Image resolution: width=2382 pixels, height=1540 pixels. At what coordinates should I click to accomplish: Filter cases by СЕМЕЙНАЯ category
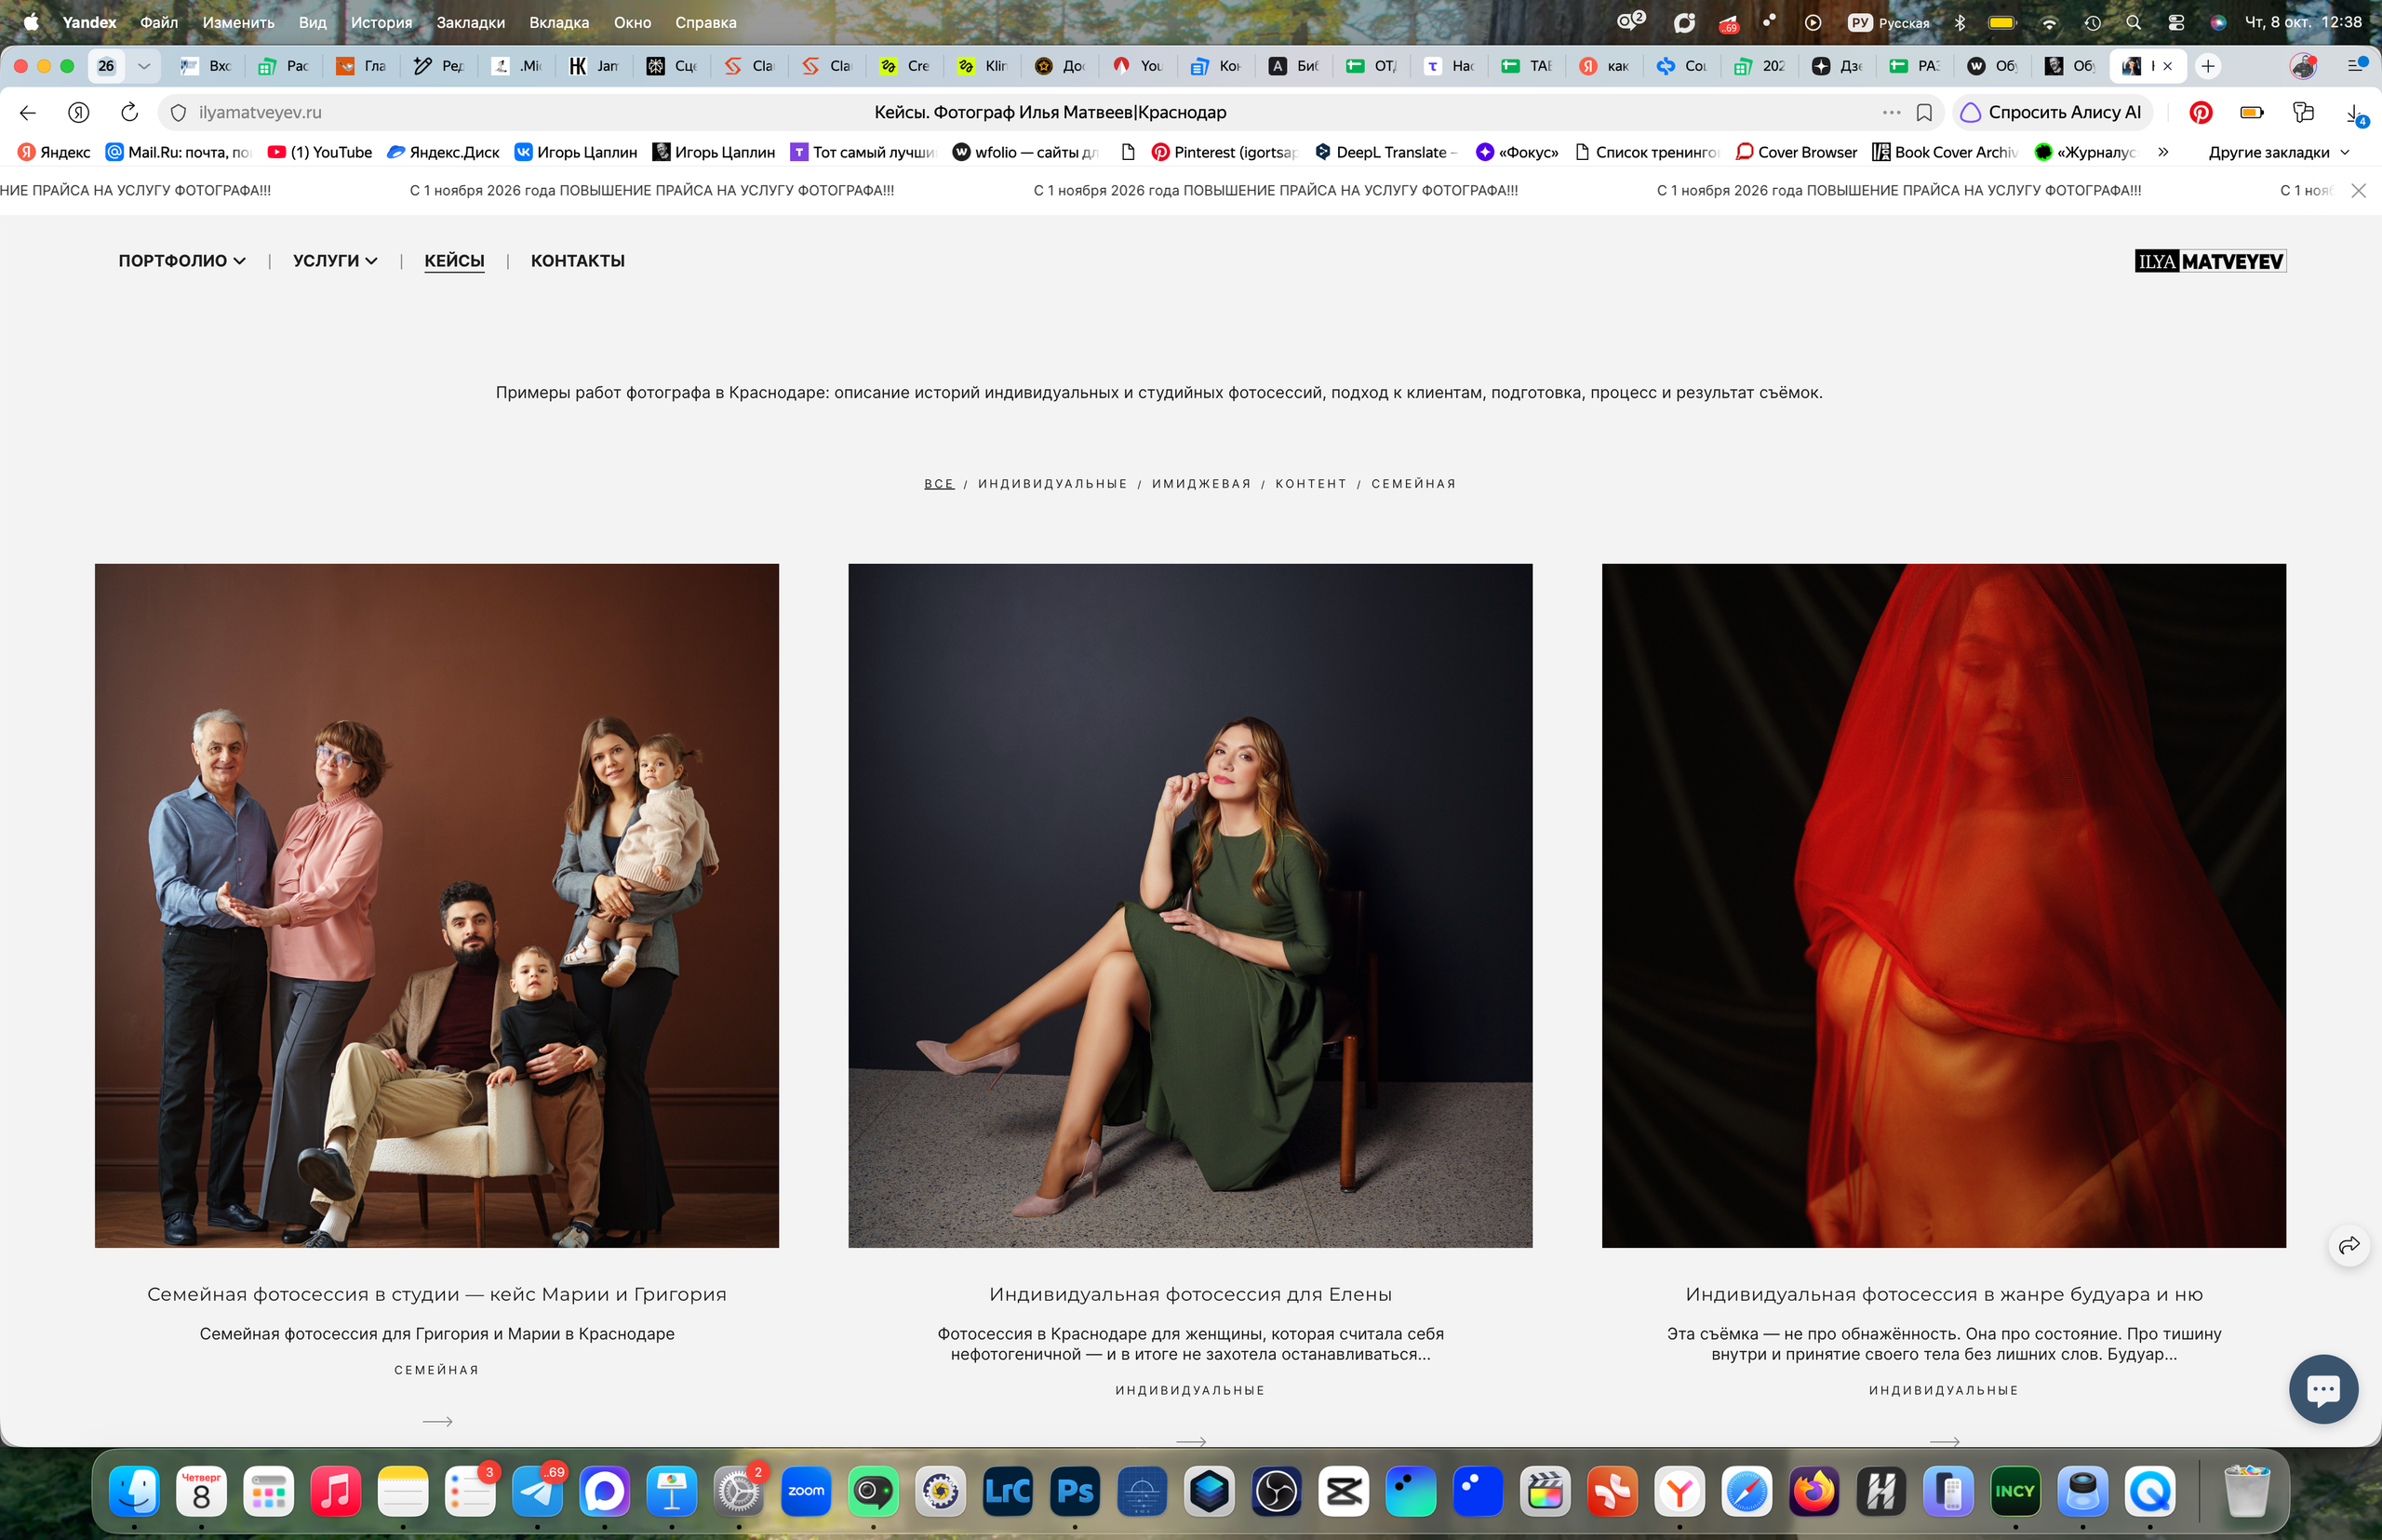(1413, 484)
